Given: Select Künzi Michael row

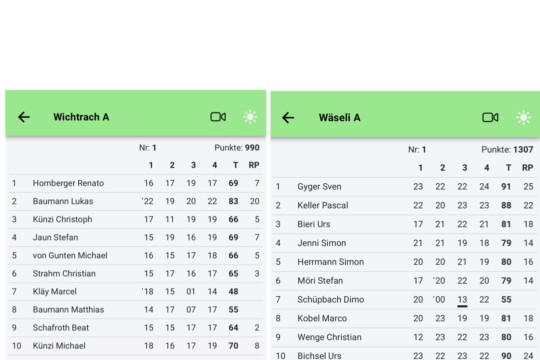Looking at the screenshot, I should pos(136,346).
